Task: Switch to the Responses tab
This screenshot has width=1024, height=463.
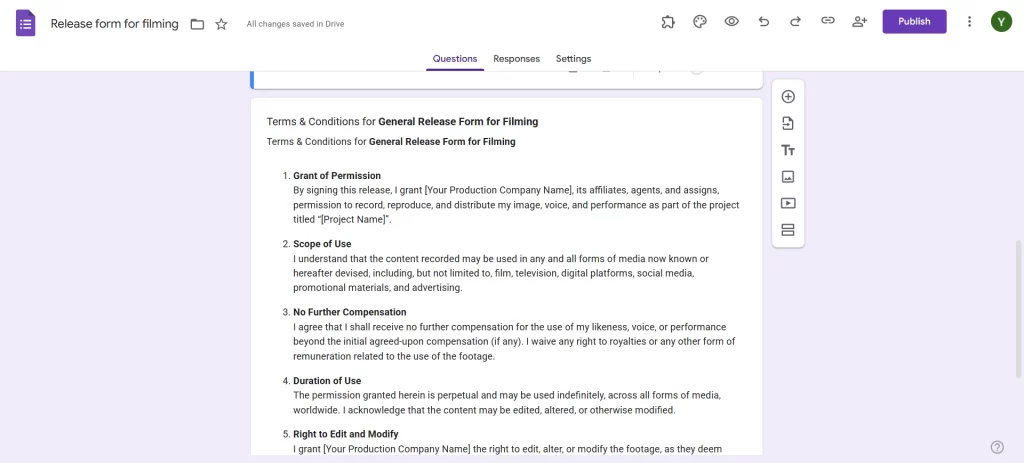Action: click(517, 59)
